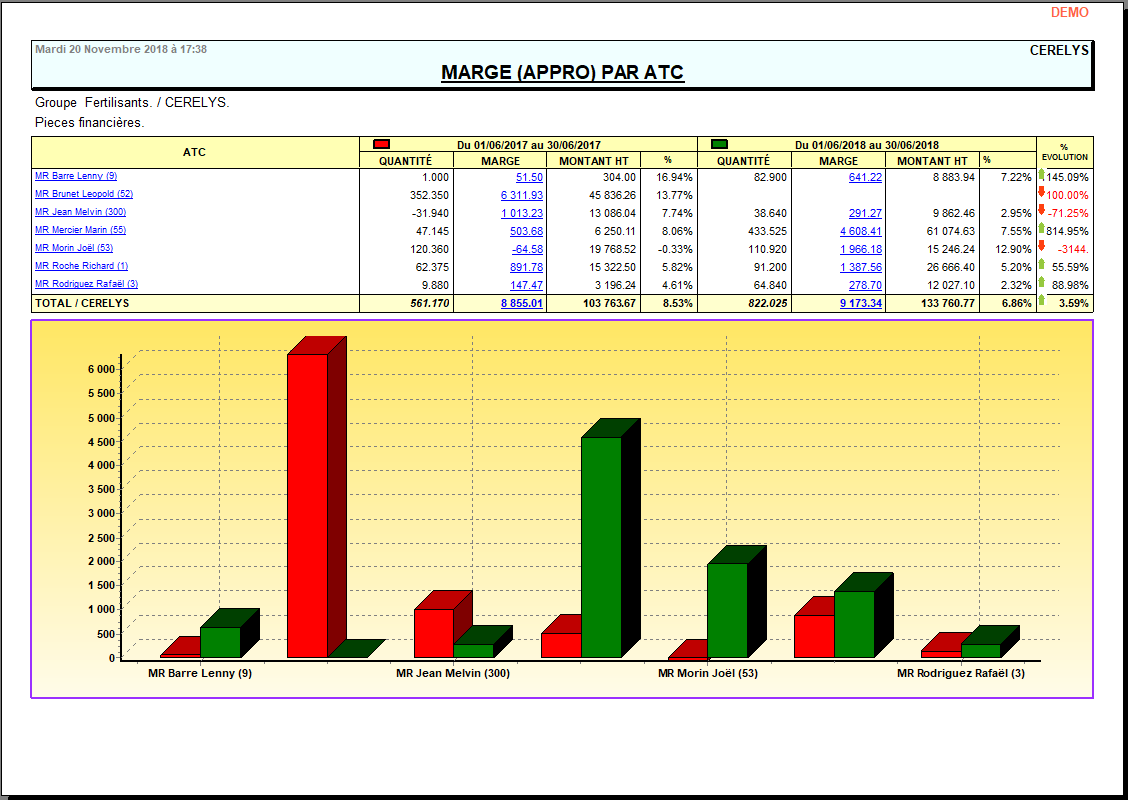Click green arrow next to 88.98% evolution
The image size is (1128, 800).
[1041, 282]
